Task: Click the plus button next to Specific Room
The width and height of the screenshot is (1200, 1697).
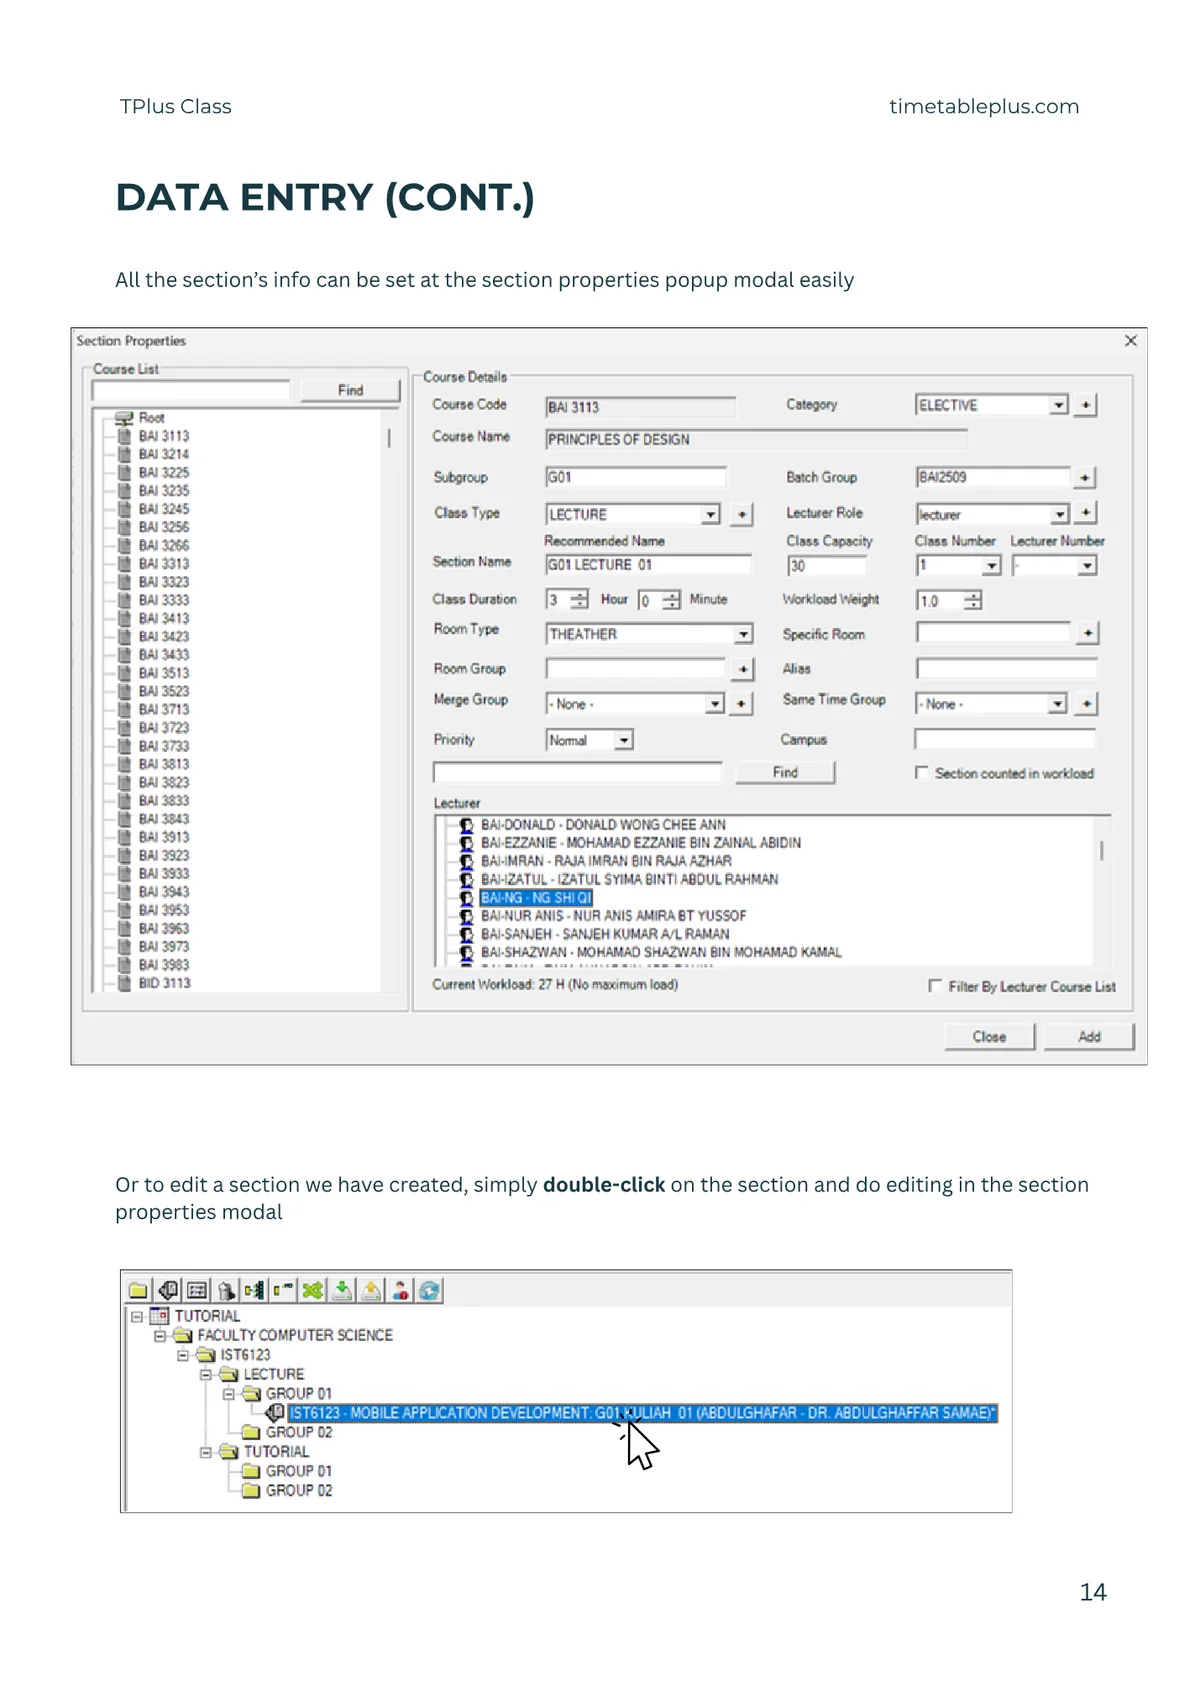Action: click(1088, 633)
